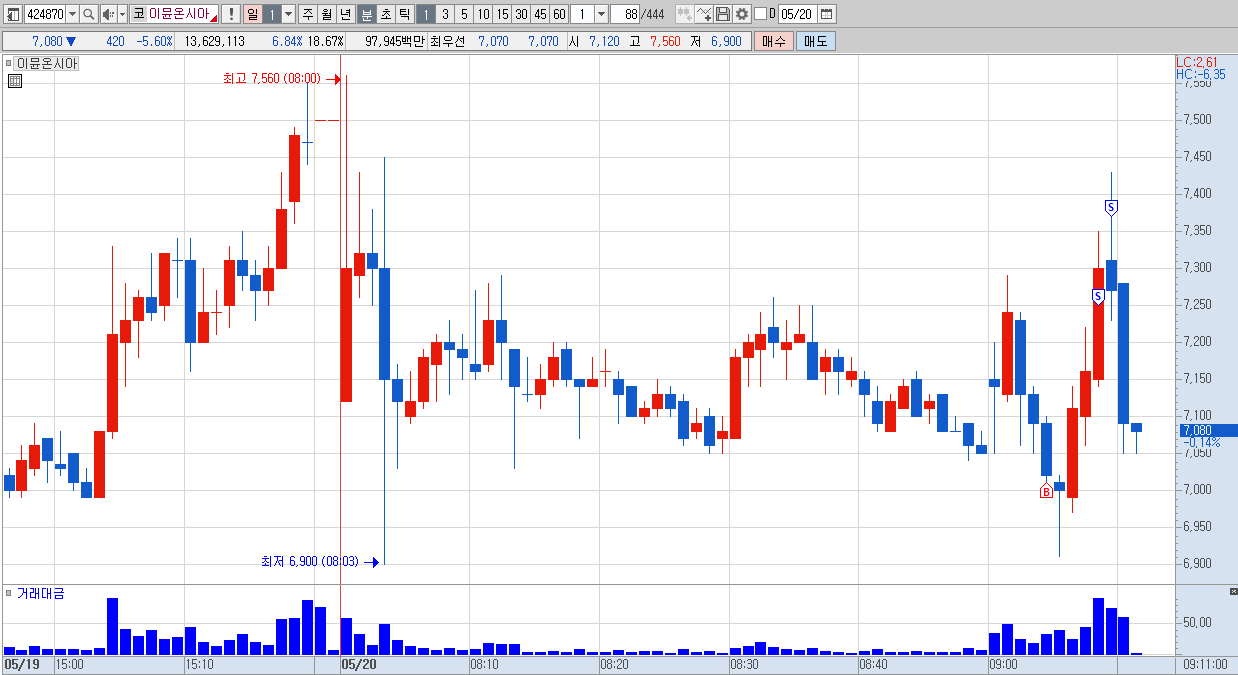This screenshot has width=1238, height=675.
Task: Open the calendar date picker icon
Action: pos(826,14)
